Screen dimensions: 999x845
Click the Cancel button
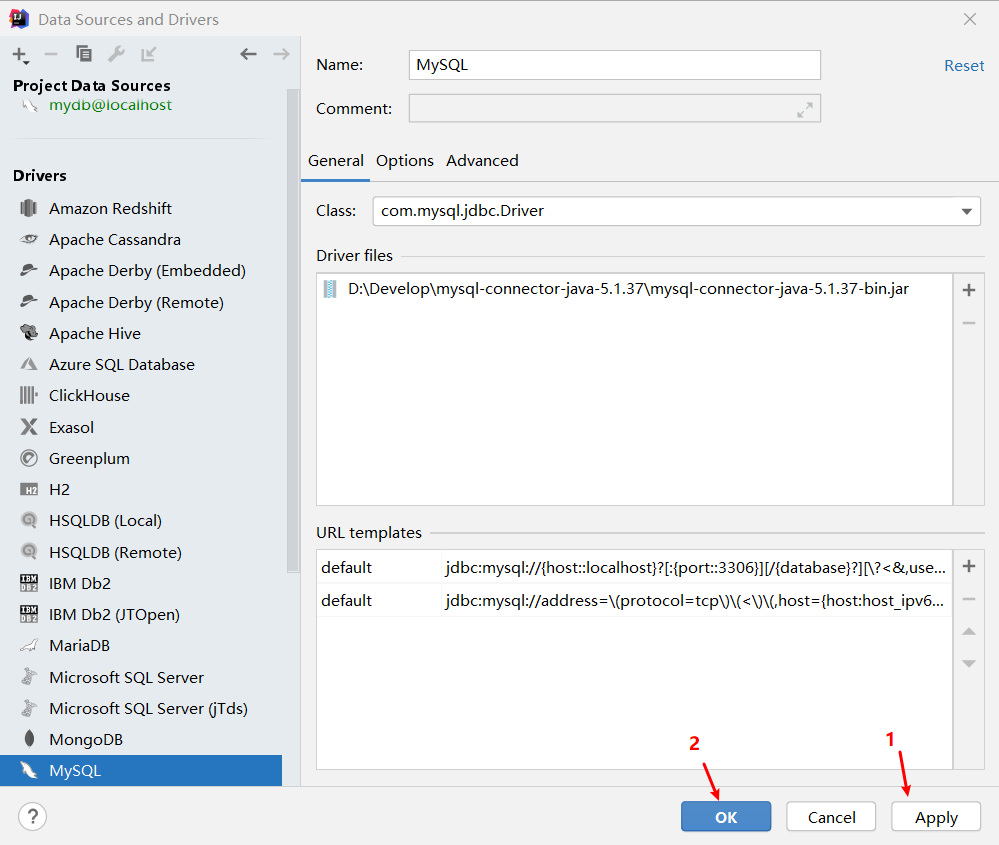coord(831,816)
